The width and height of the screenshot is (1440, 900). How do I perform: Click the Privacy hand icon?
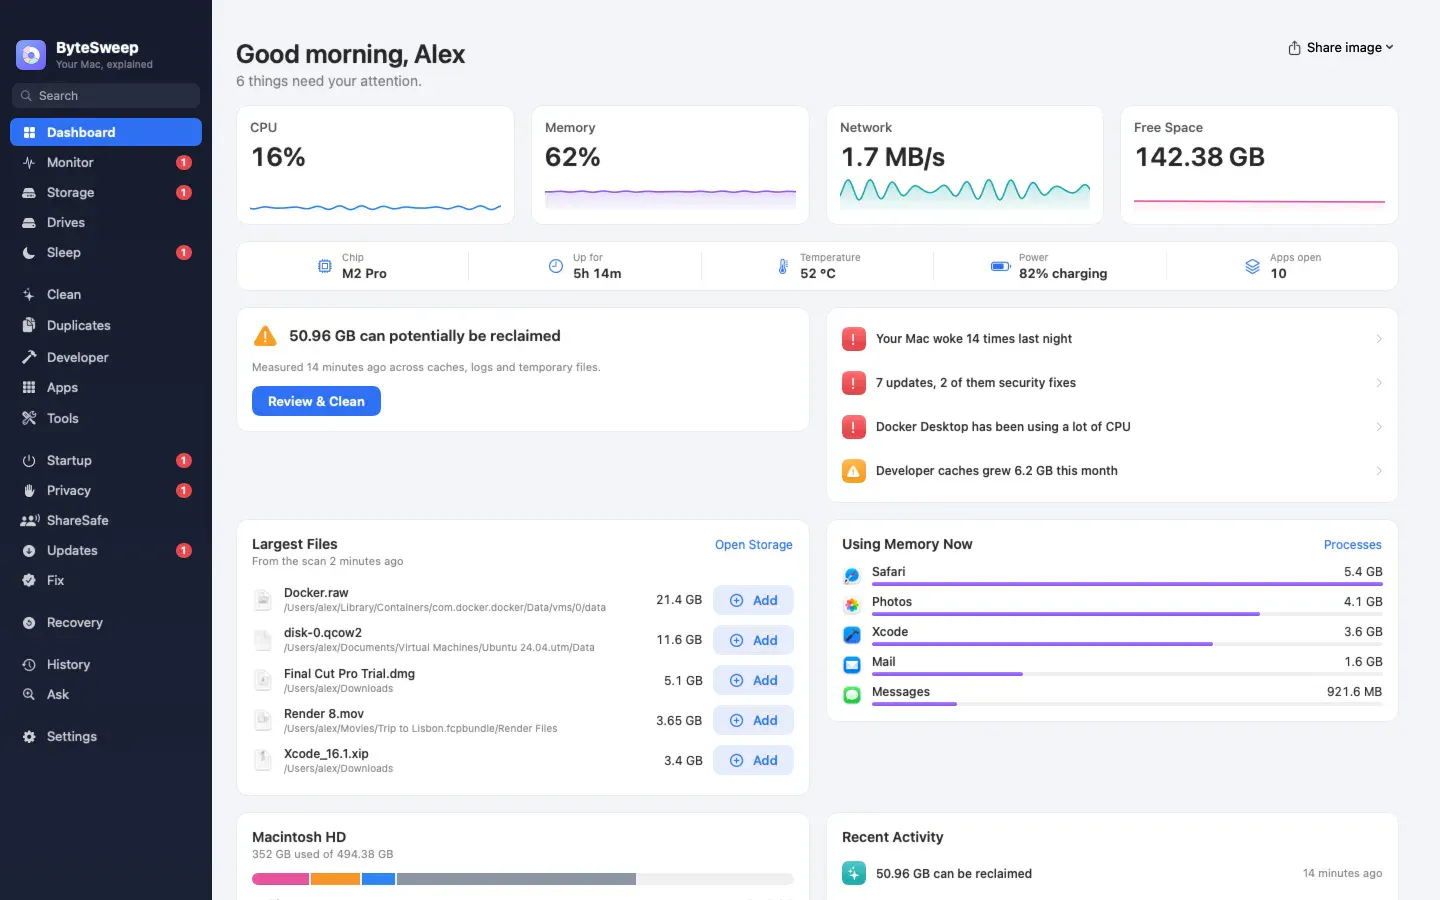pos(29,490)
